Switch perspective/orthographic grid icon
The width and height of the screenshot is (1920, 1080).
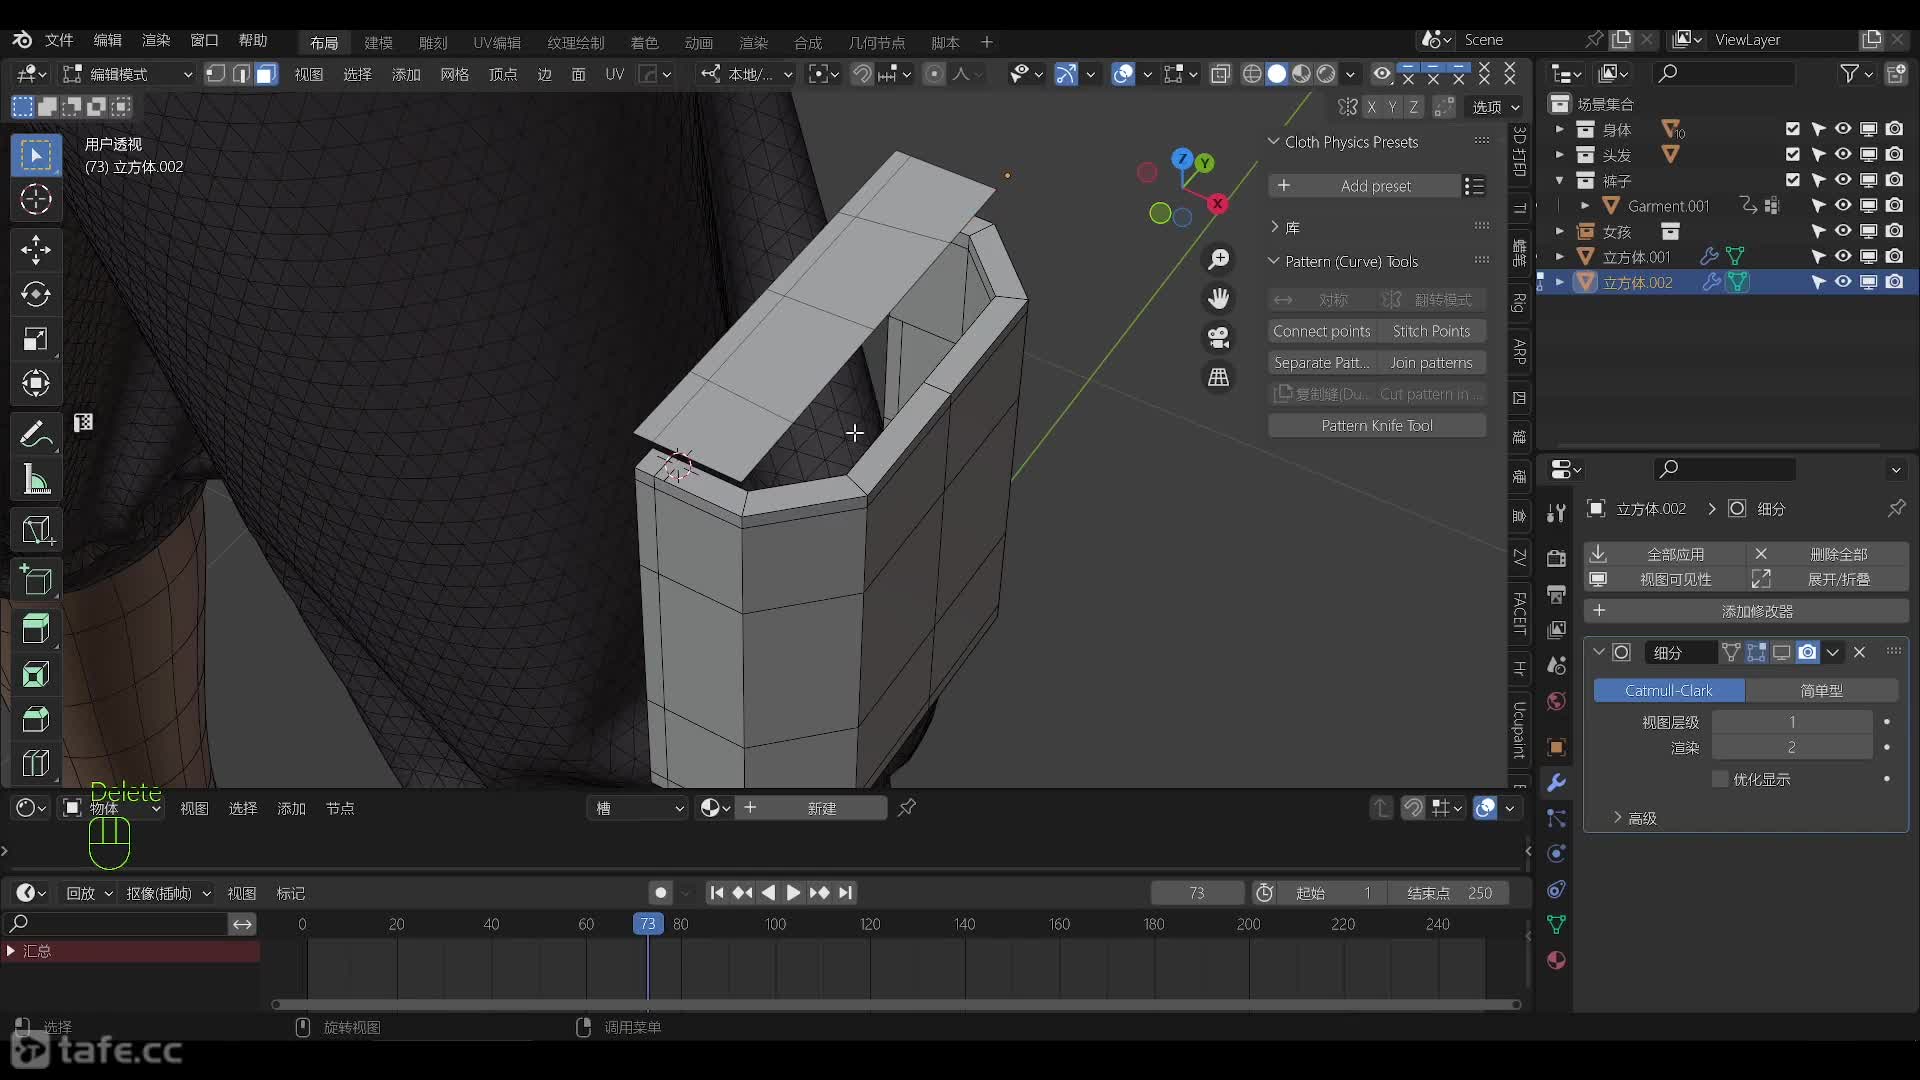(1218, 377)
